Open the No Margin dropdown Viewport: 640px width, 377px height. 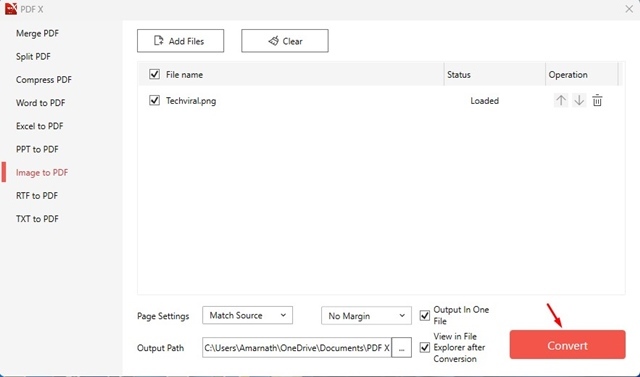tap(366, 316)
